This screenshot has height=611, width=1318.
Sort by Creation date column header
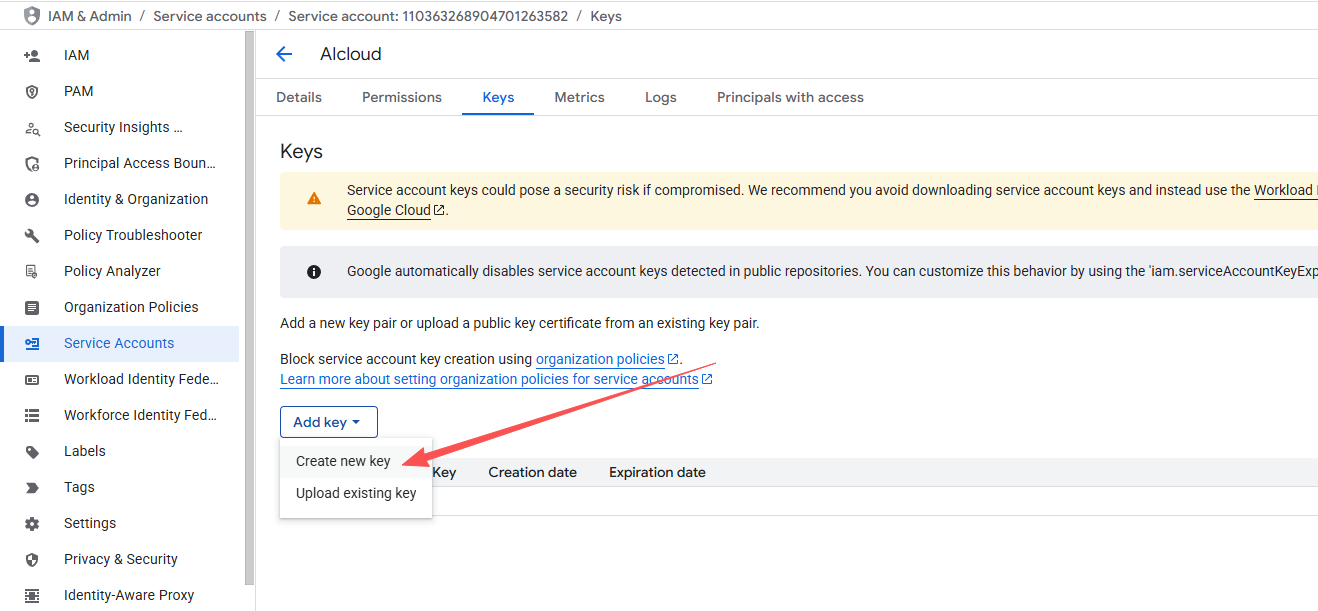click(x=532, y=472)
